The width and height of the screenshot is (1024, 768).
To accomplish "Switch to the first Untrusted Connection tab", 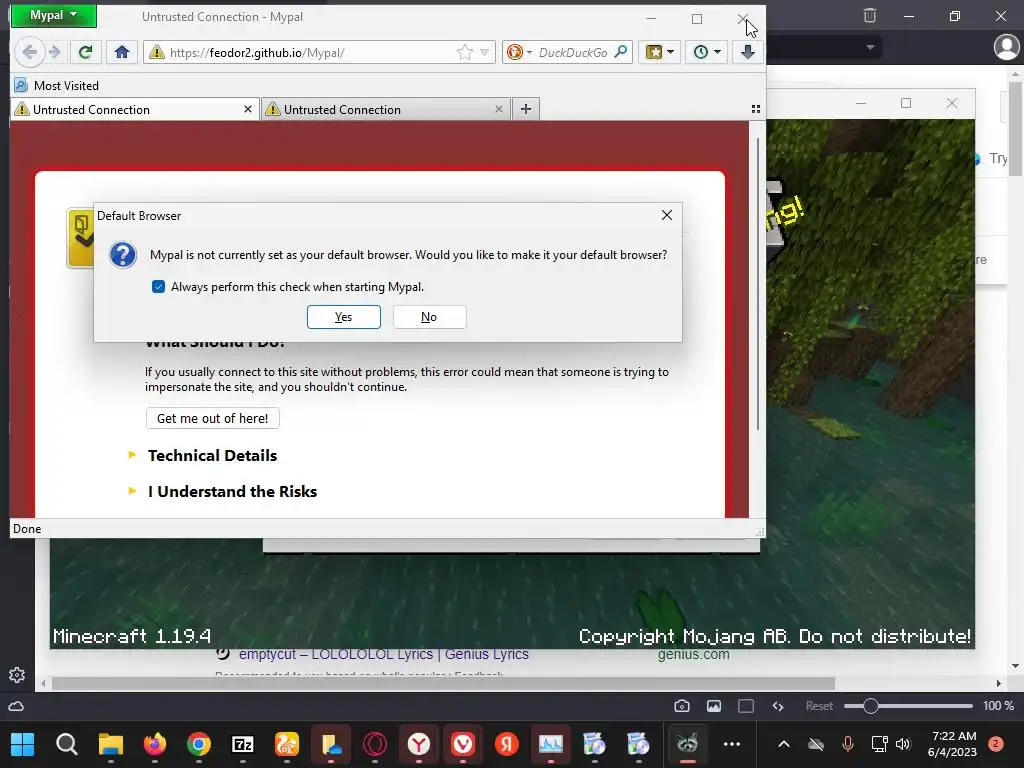I will (x=134, y=110).
